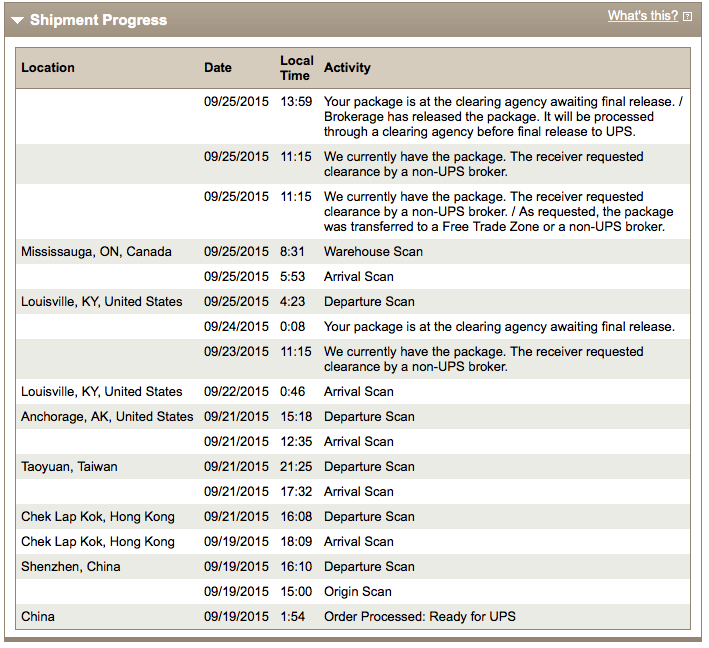Image resolution: width=709 pixels, height=648 pixels.
Task: Click the 15:00 time entry
Action: 296,591
